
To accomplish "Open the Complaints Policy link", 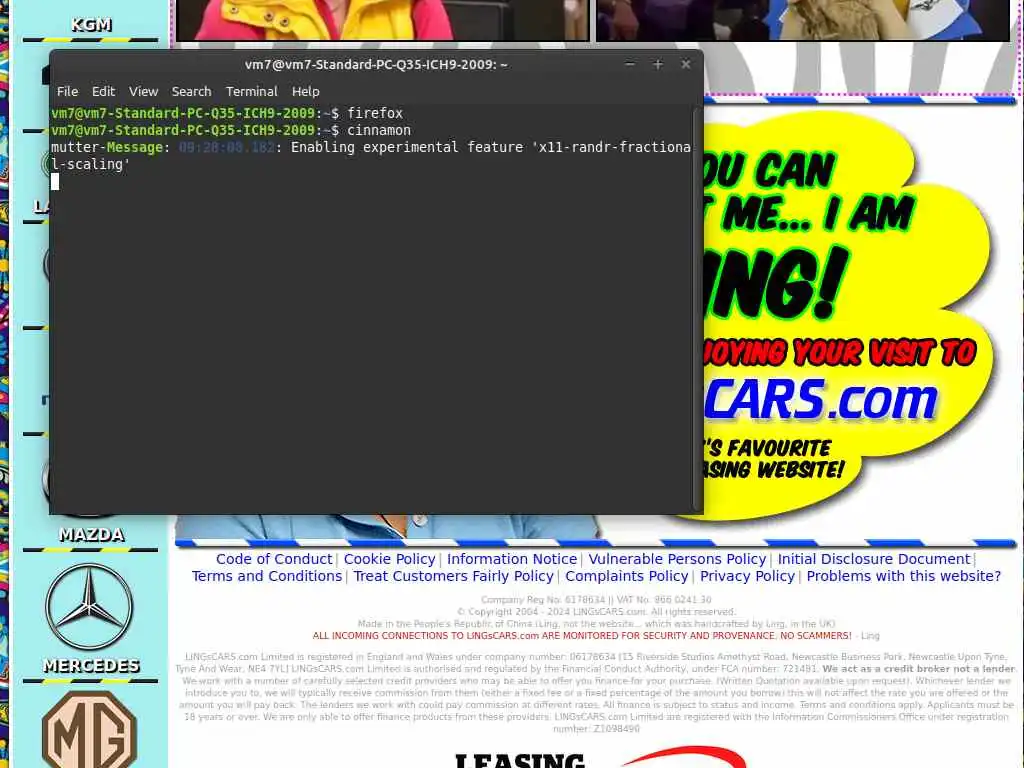I will [x=626, y=576].
